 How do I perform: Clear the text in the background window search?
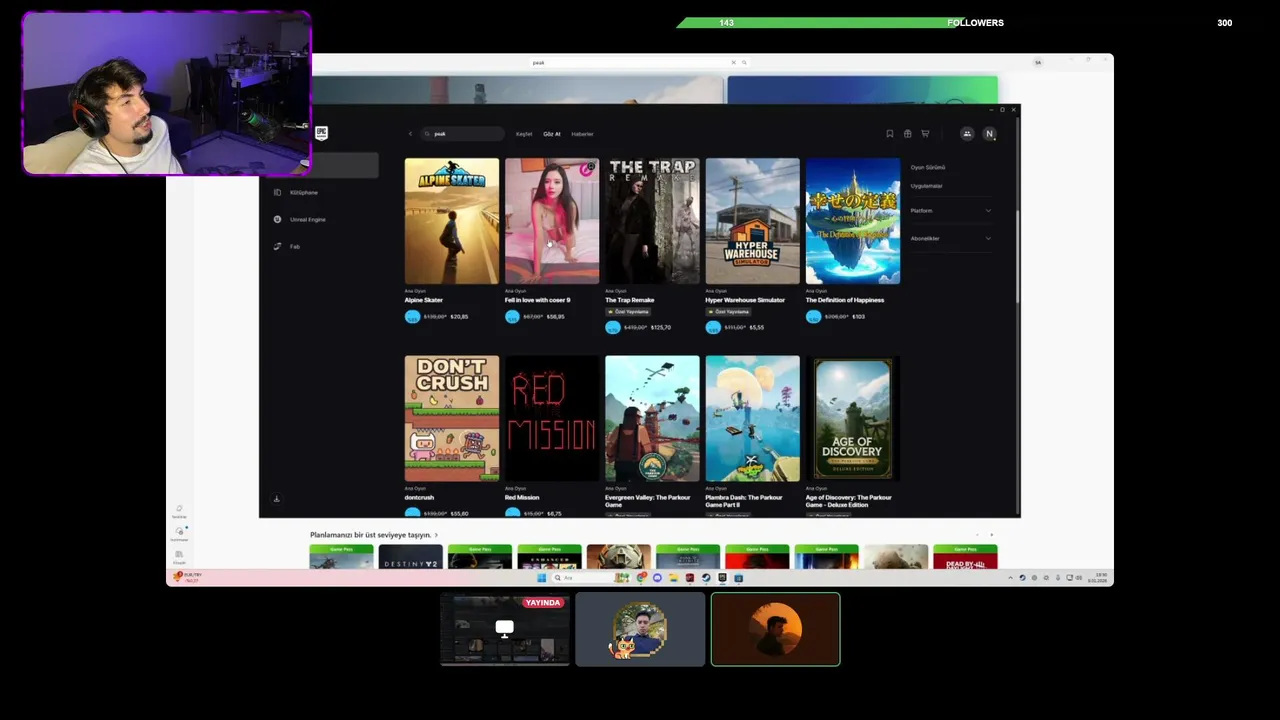tap(733, 63)
